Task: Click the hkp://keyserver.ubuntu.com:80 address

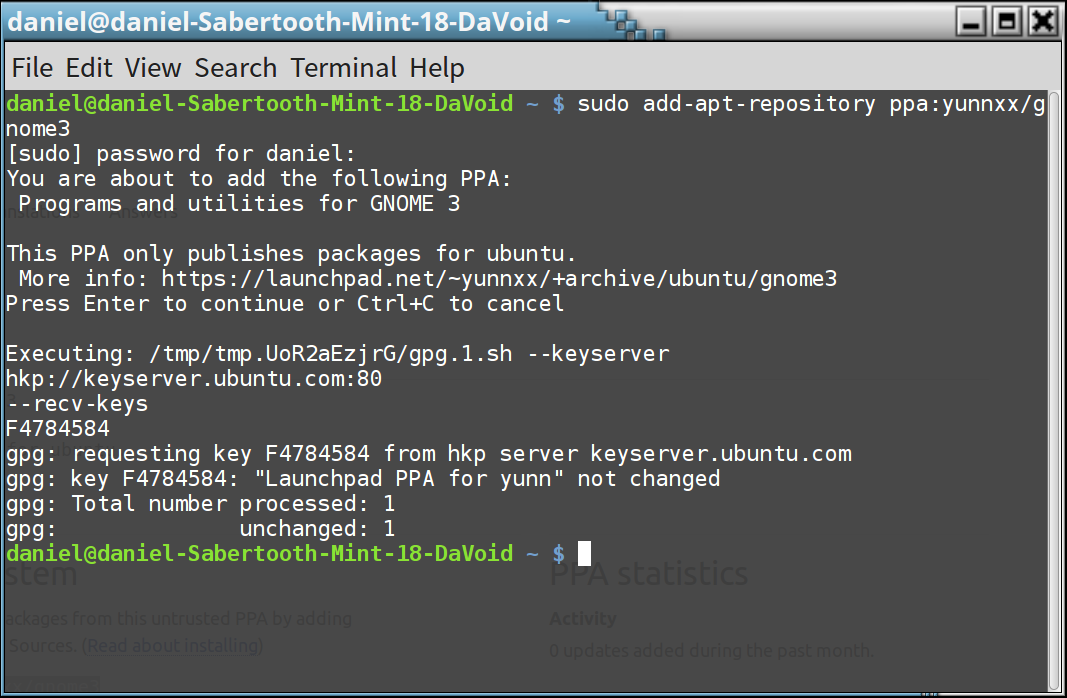Action: pos(194,379)
